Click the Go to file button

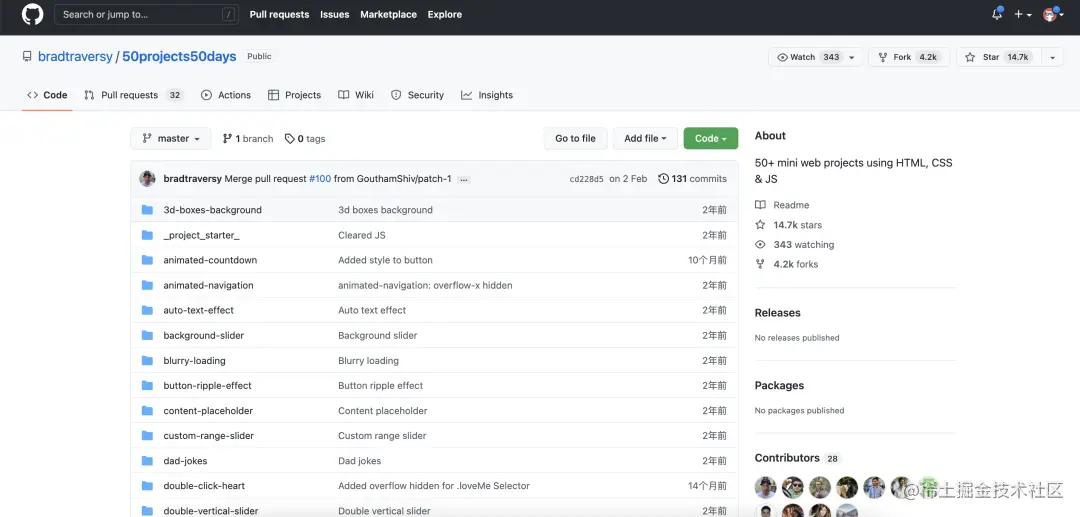pyautogui.click(x=575, y=138)
